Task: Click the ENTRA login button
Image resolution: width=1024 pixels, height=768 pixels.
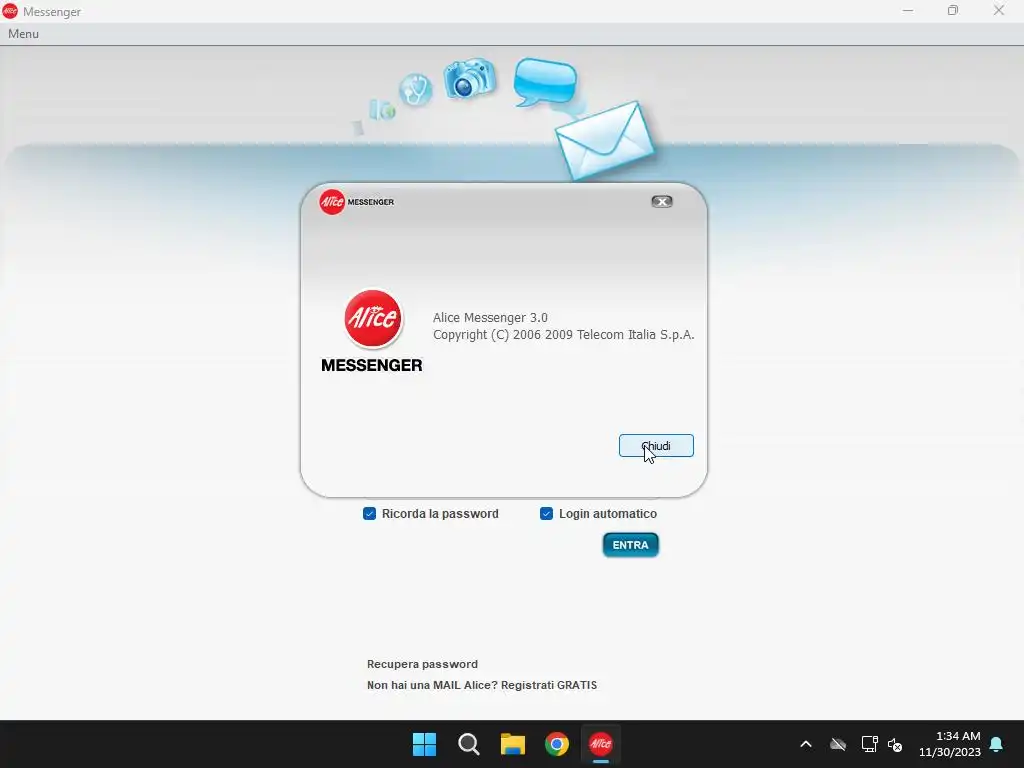Action: coord(630,545)
